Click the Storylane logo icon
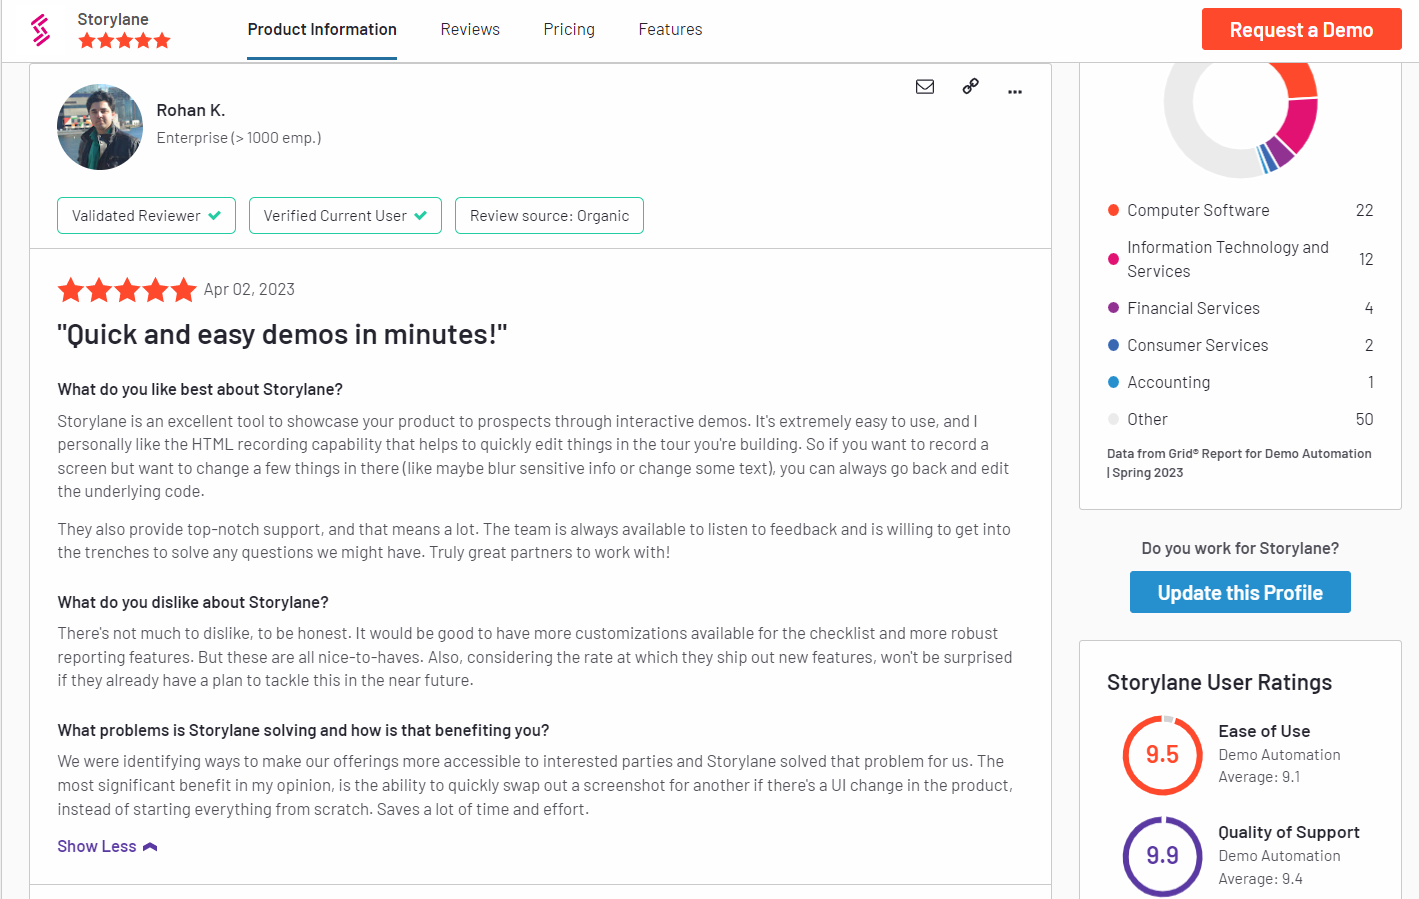This screenshot has height=899, width=1419. [40, 30]
